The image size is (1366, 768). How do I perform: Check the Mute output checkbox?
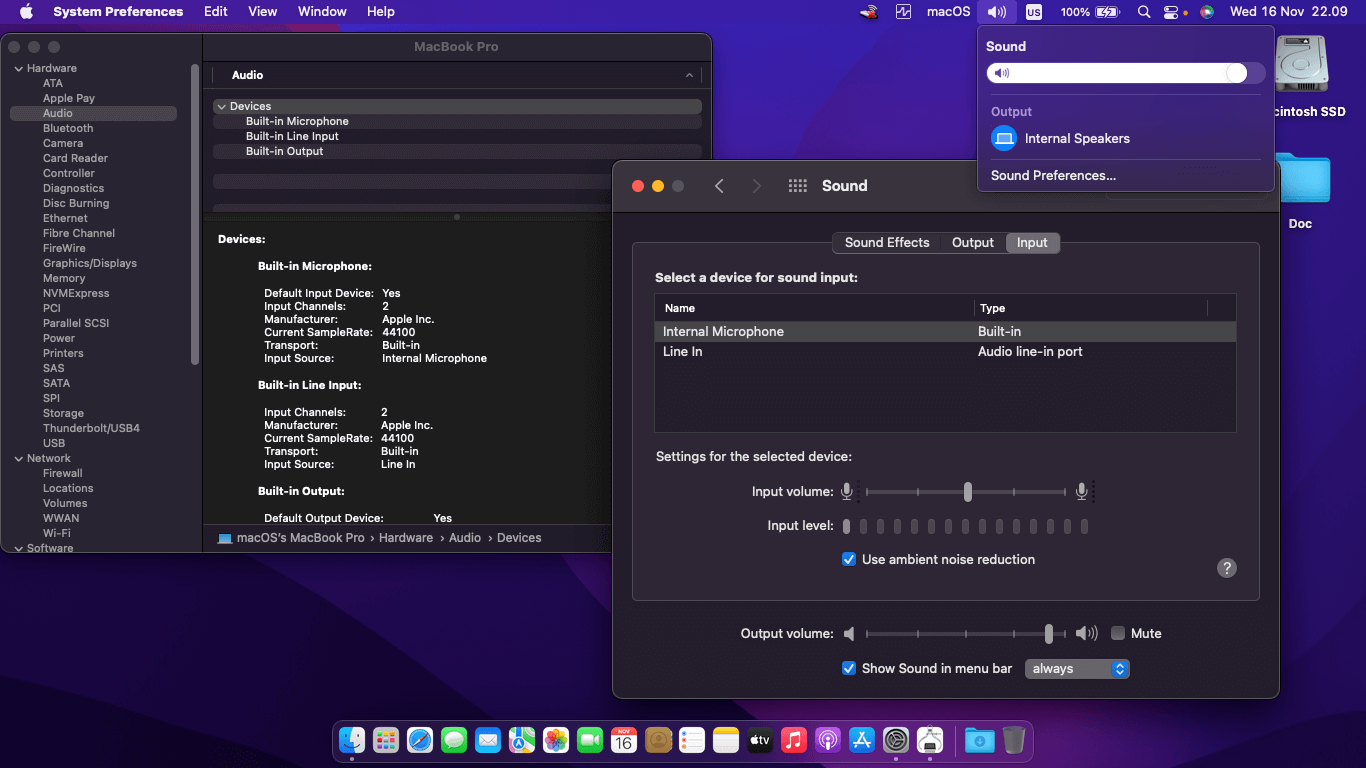[1118, 633]
